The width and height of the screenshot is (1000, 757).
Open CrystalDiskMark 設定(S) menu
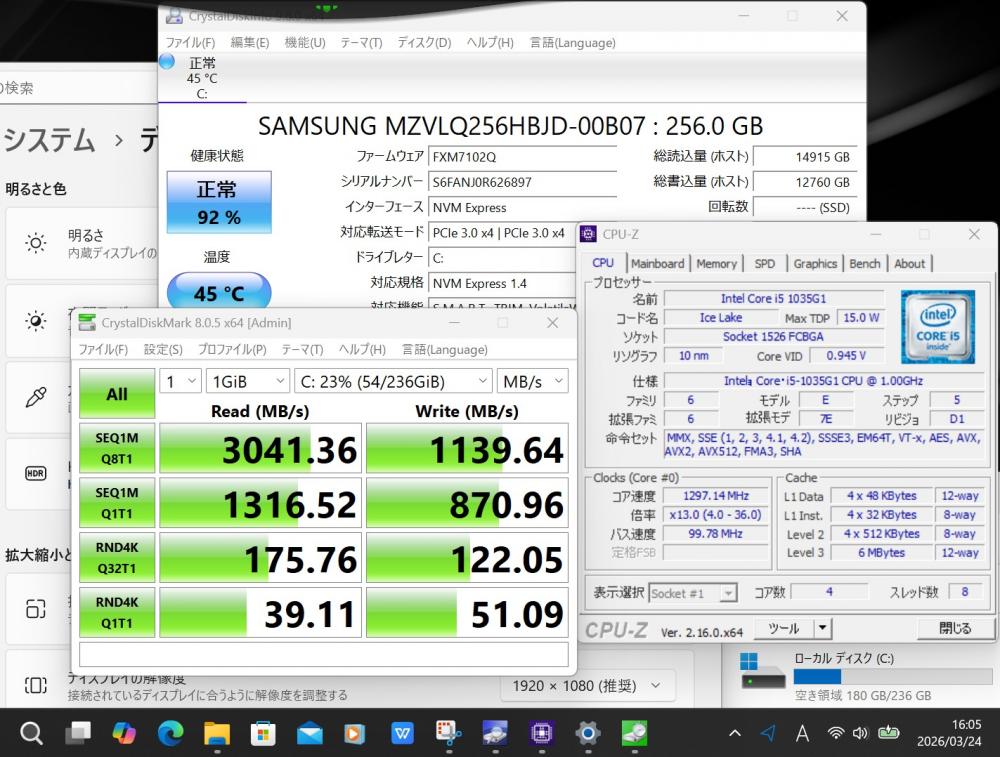click(x=163, y=349)
